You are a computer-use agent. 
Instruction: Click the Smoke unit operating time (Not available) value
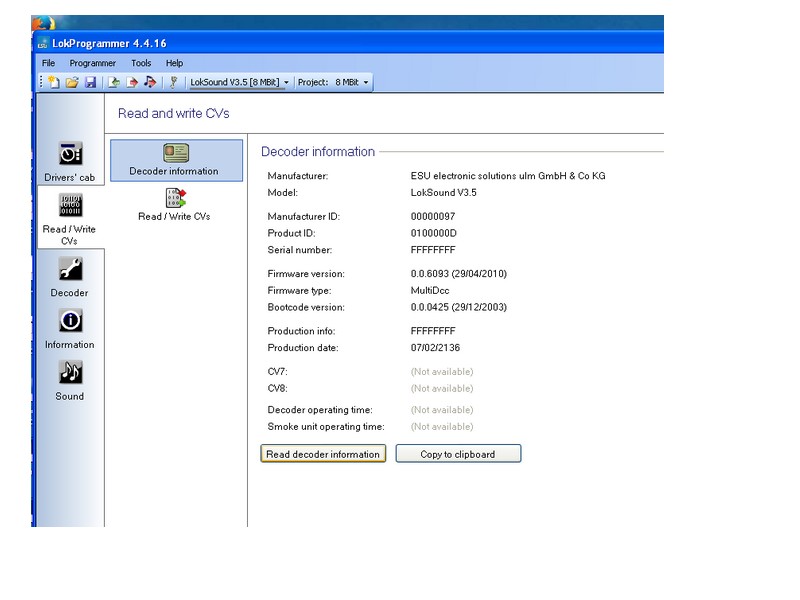442,427
